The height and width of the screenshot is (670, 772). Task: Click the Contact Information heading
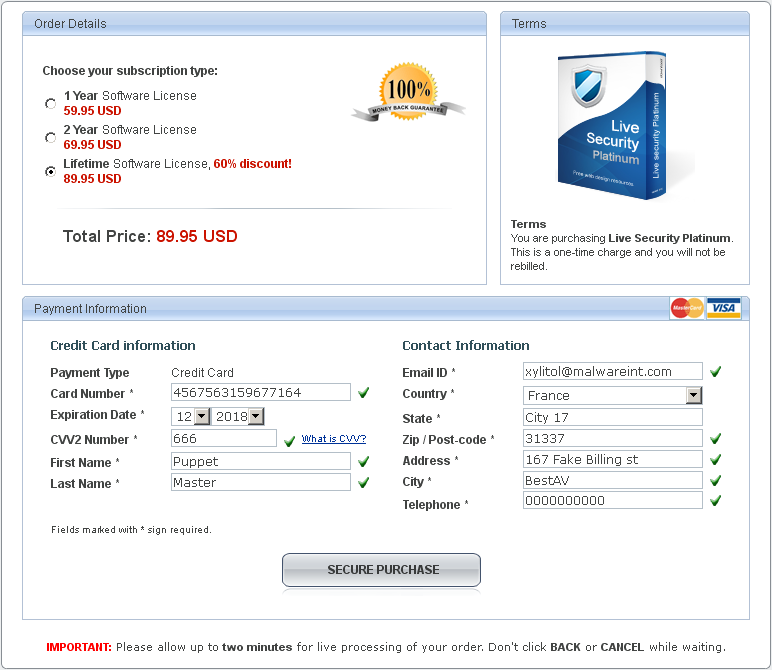(x=466, y=346)
